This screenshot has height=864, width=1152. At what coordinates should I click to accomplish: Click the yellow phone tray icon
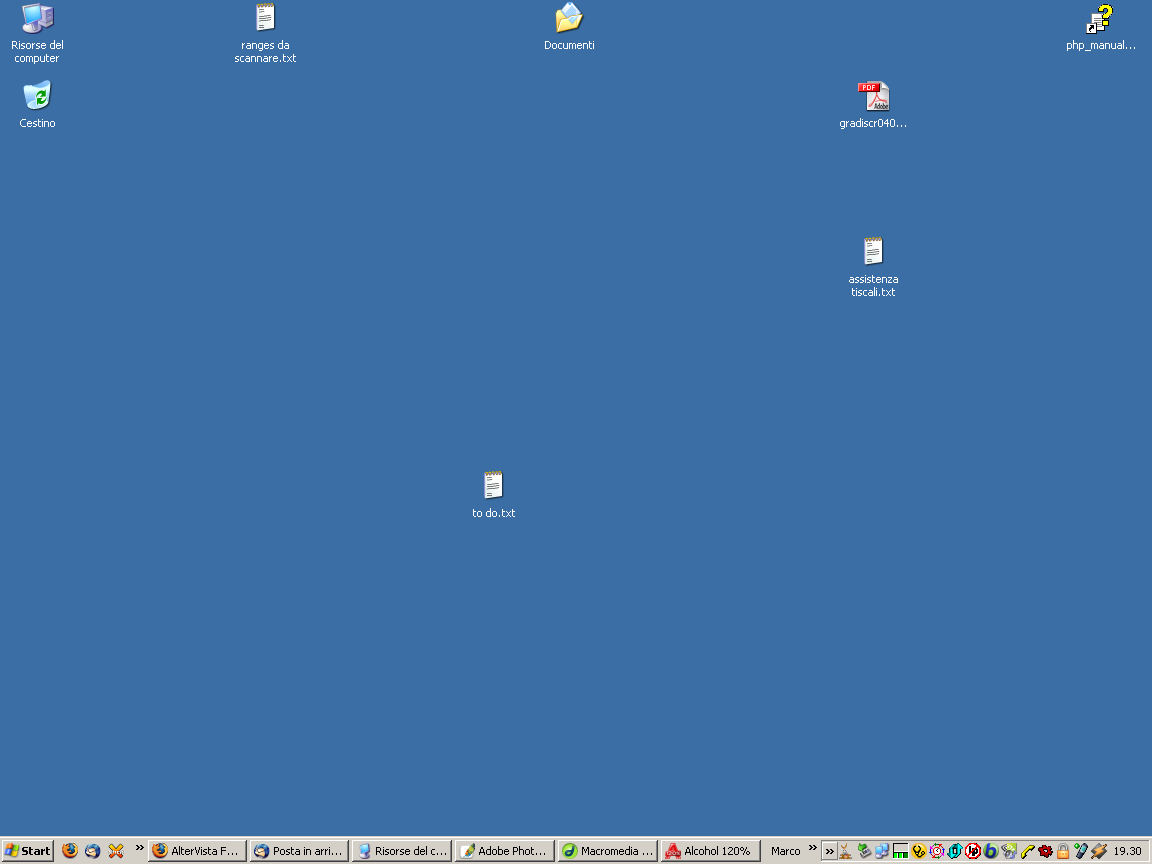(x=1027, y=851)
